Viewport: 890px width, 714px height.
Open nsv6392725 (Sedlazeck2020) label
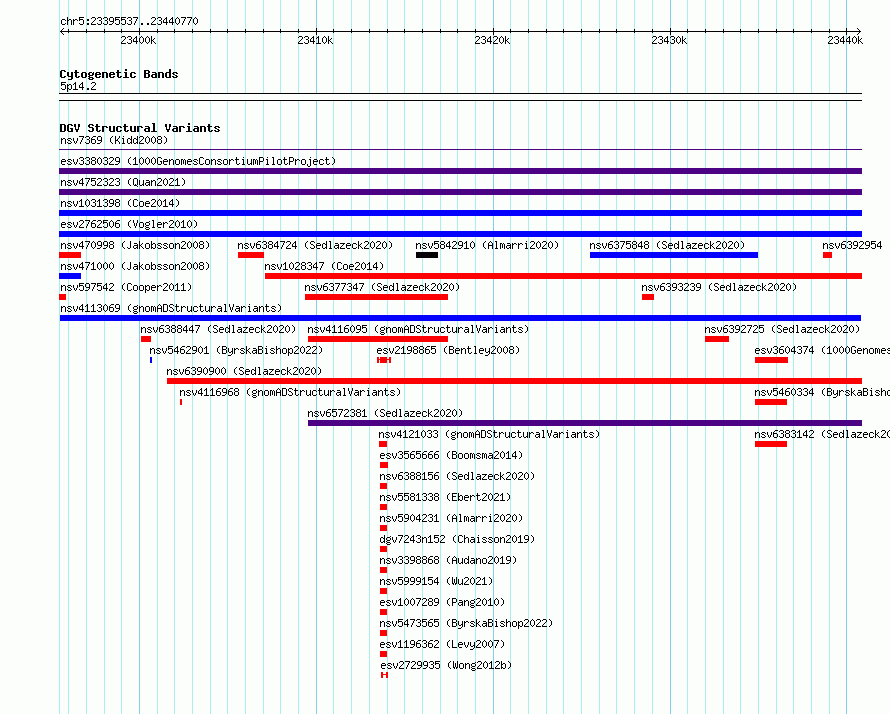782,329
